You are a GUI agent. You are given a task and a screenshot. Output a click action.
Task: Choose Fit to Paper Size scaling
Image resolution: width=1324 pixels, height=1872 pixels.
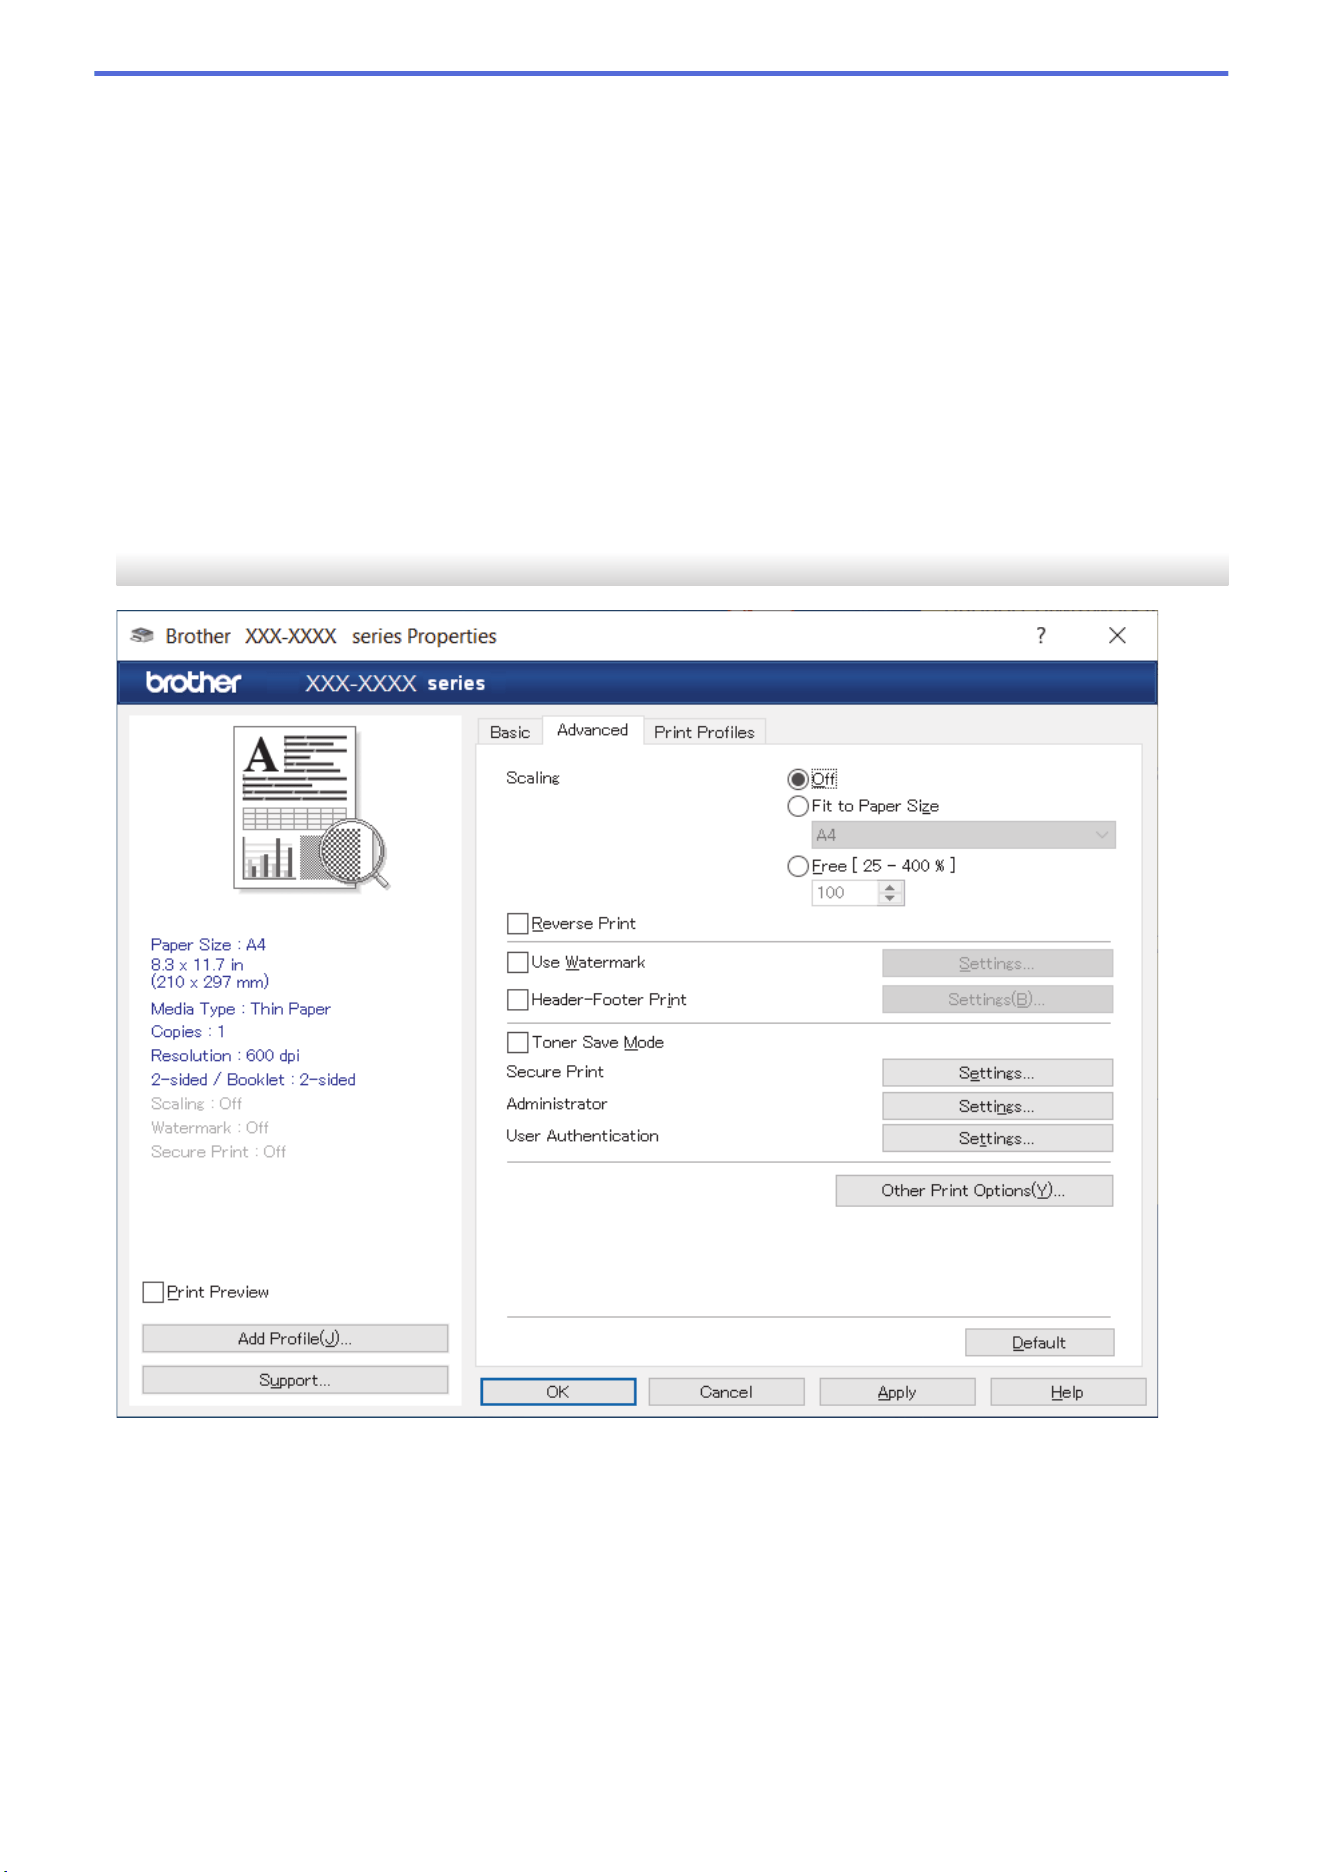coord(797,806)
